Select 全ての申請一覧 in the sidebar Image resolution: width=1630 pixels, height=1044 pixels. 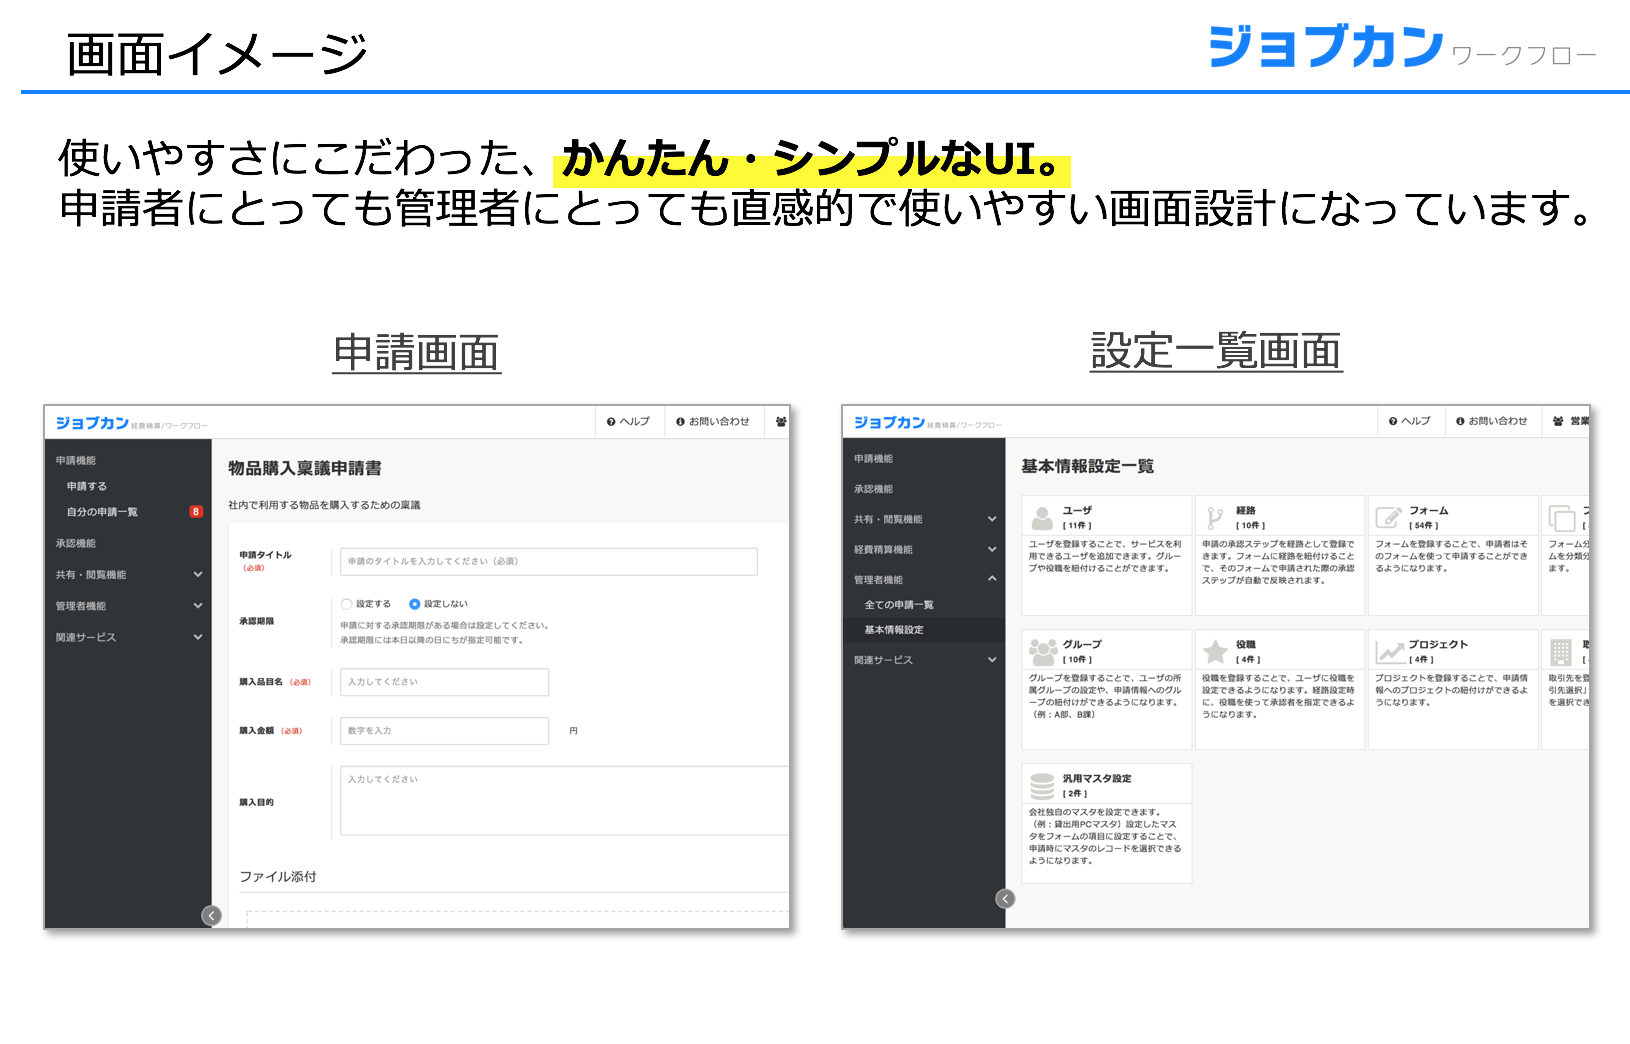click(898, 605)
